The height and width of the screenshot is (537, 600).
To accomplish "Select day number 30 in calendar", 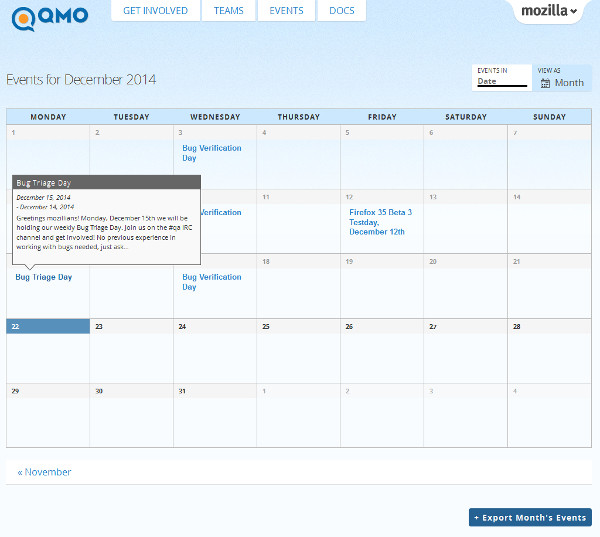I will point(98,391).
